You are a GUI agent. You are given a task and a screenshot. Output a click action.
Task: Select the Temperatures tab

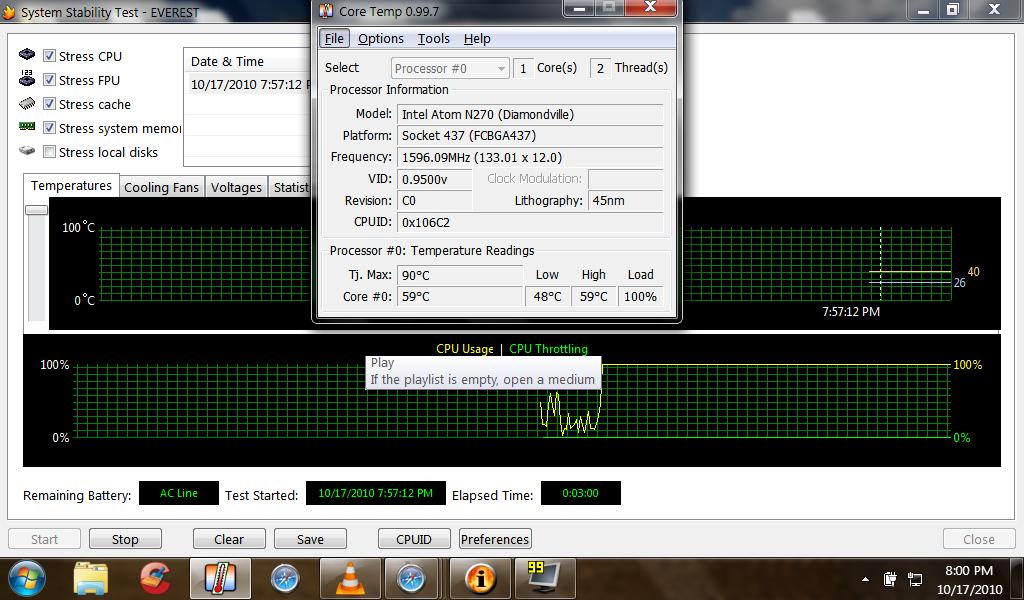pyautogui.click(x=71, y=185)
